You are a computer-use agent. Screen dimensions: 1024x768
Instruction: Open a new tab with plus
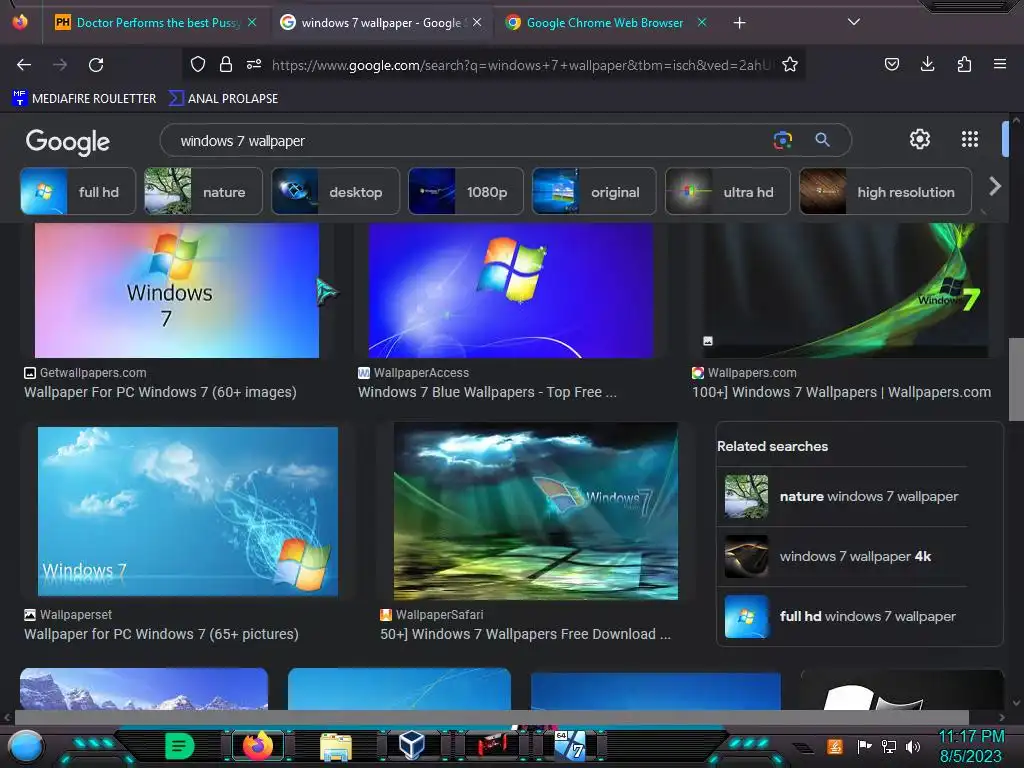point(739,23)
